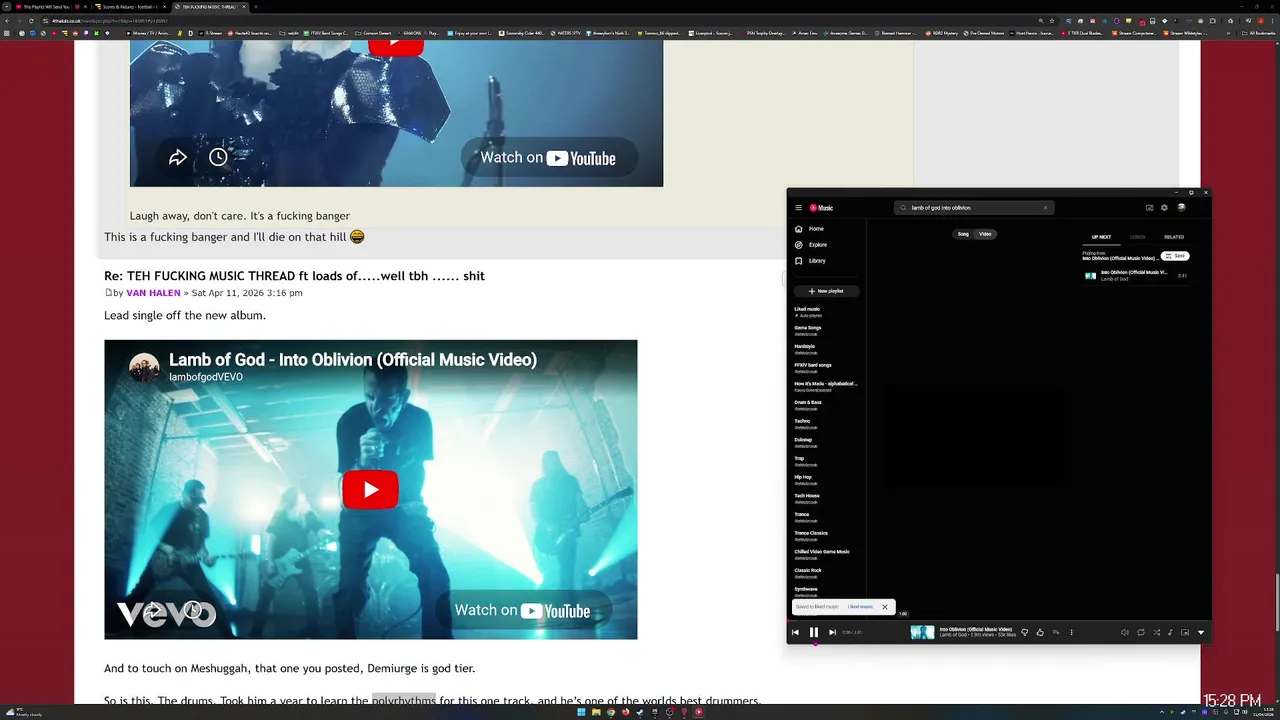
Task: Click the watch later clock on upper video
Action: click(x=218, y=157)
